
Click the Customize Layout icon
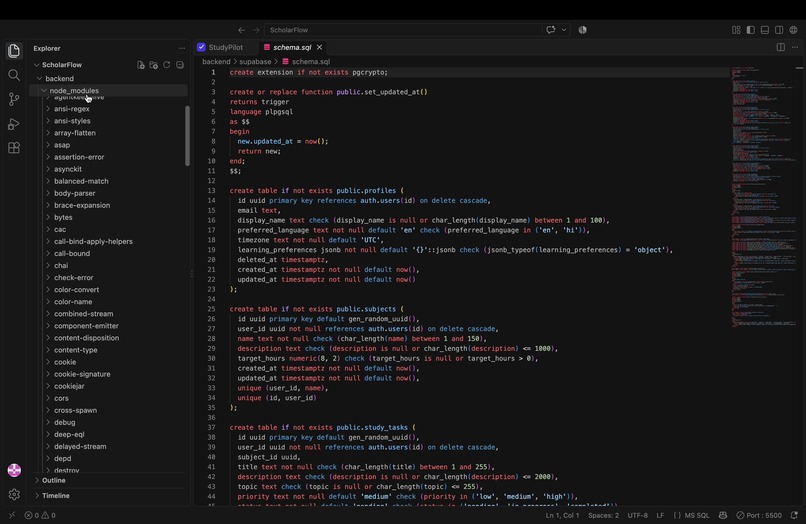pyautogui.click(x=736, y=30)
